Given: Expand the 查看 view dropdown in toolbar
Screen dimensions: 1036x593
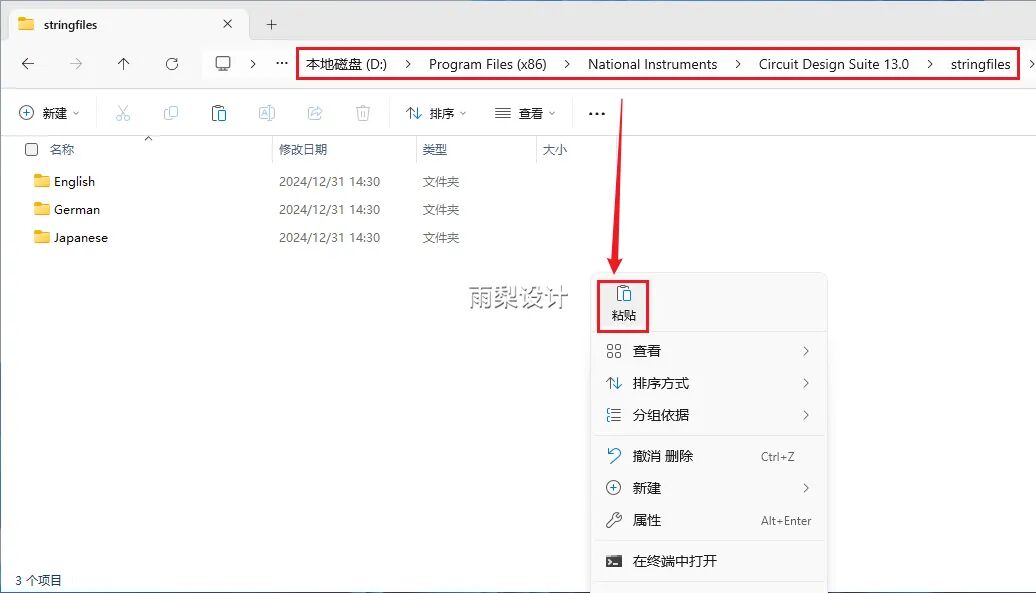Looking at the screenshot, I should coord(525,113).
